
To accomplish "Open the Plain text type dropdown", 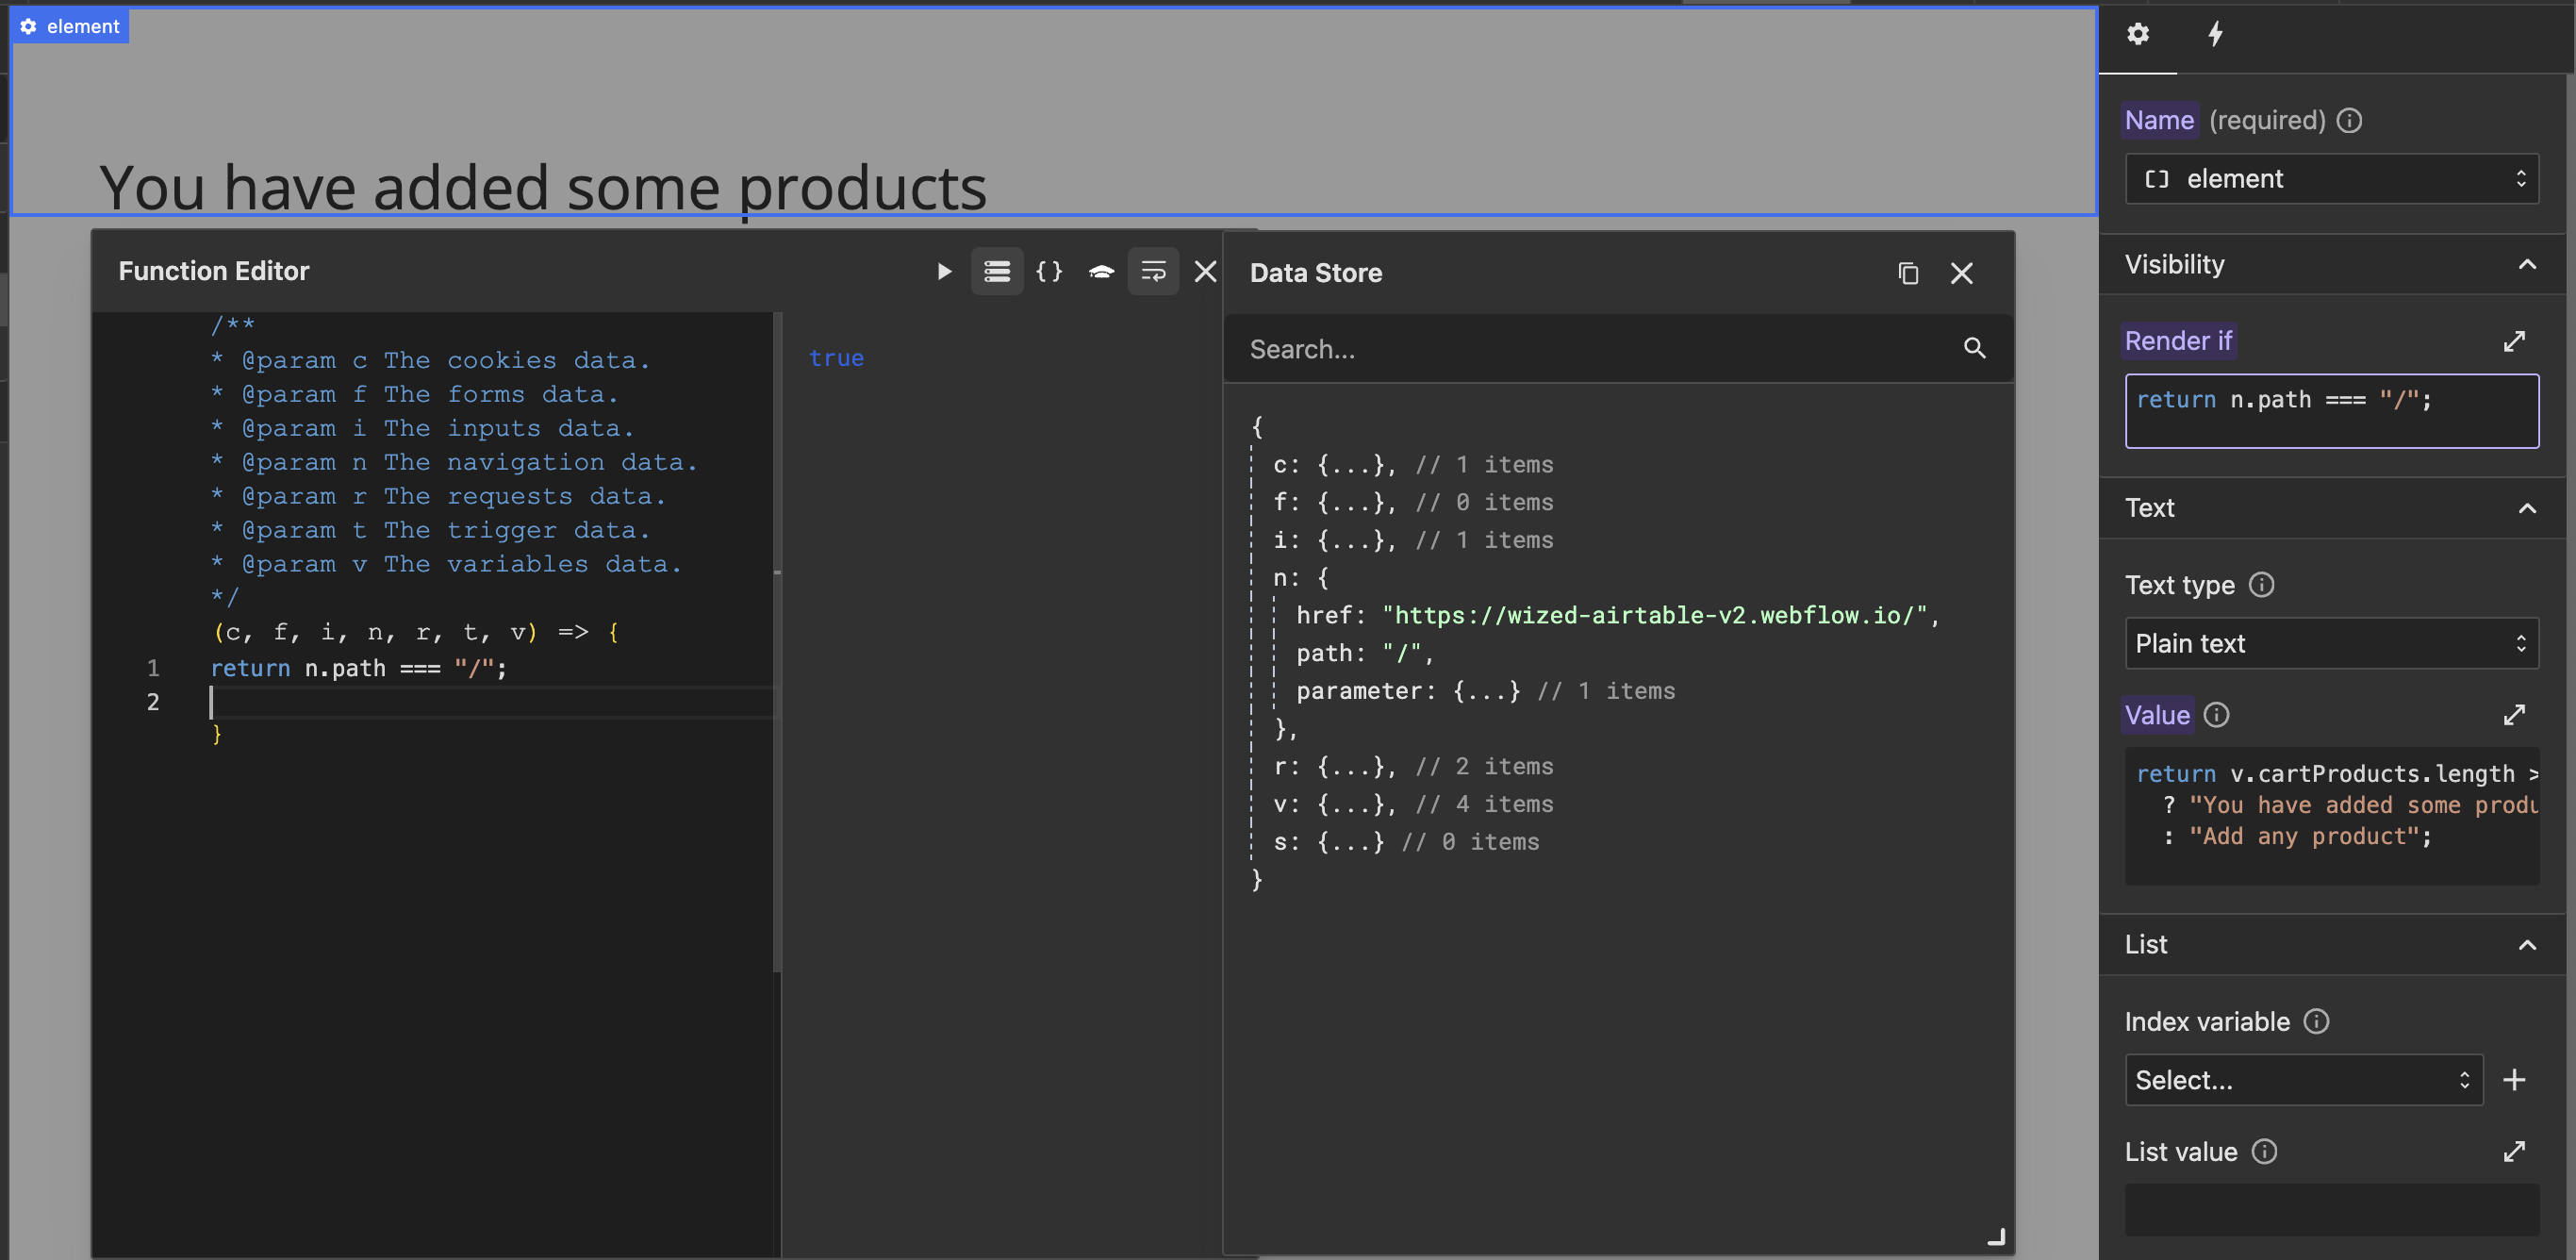I will pyautogui.click(x=2331, y=643).
